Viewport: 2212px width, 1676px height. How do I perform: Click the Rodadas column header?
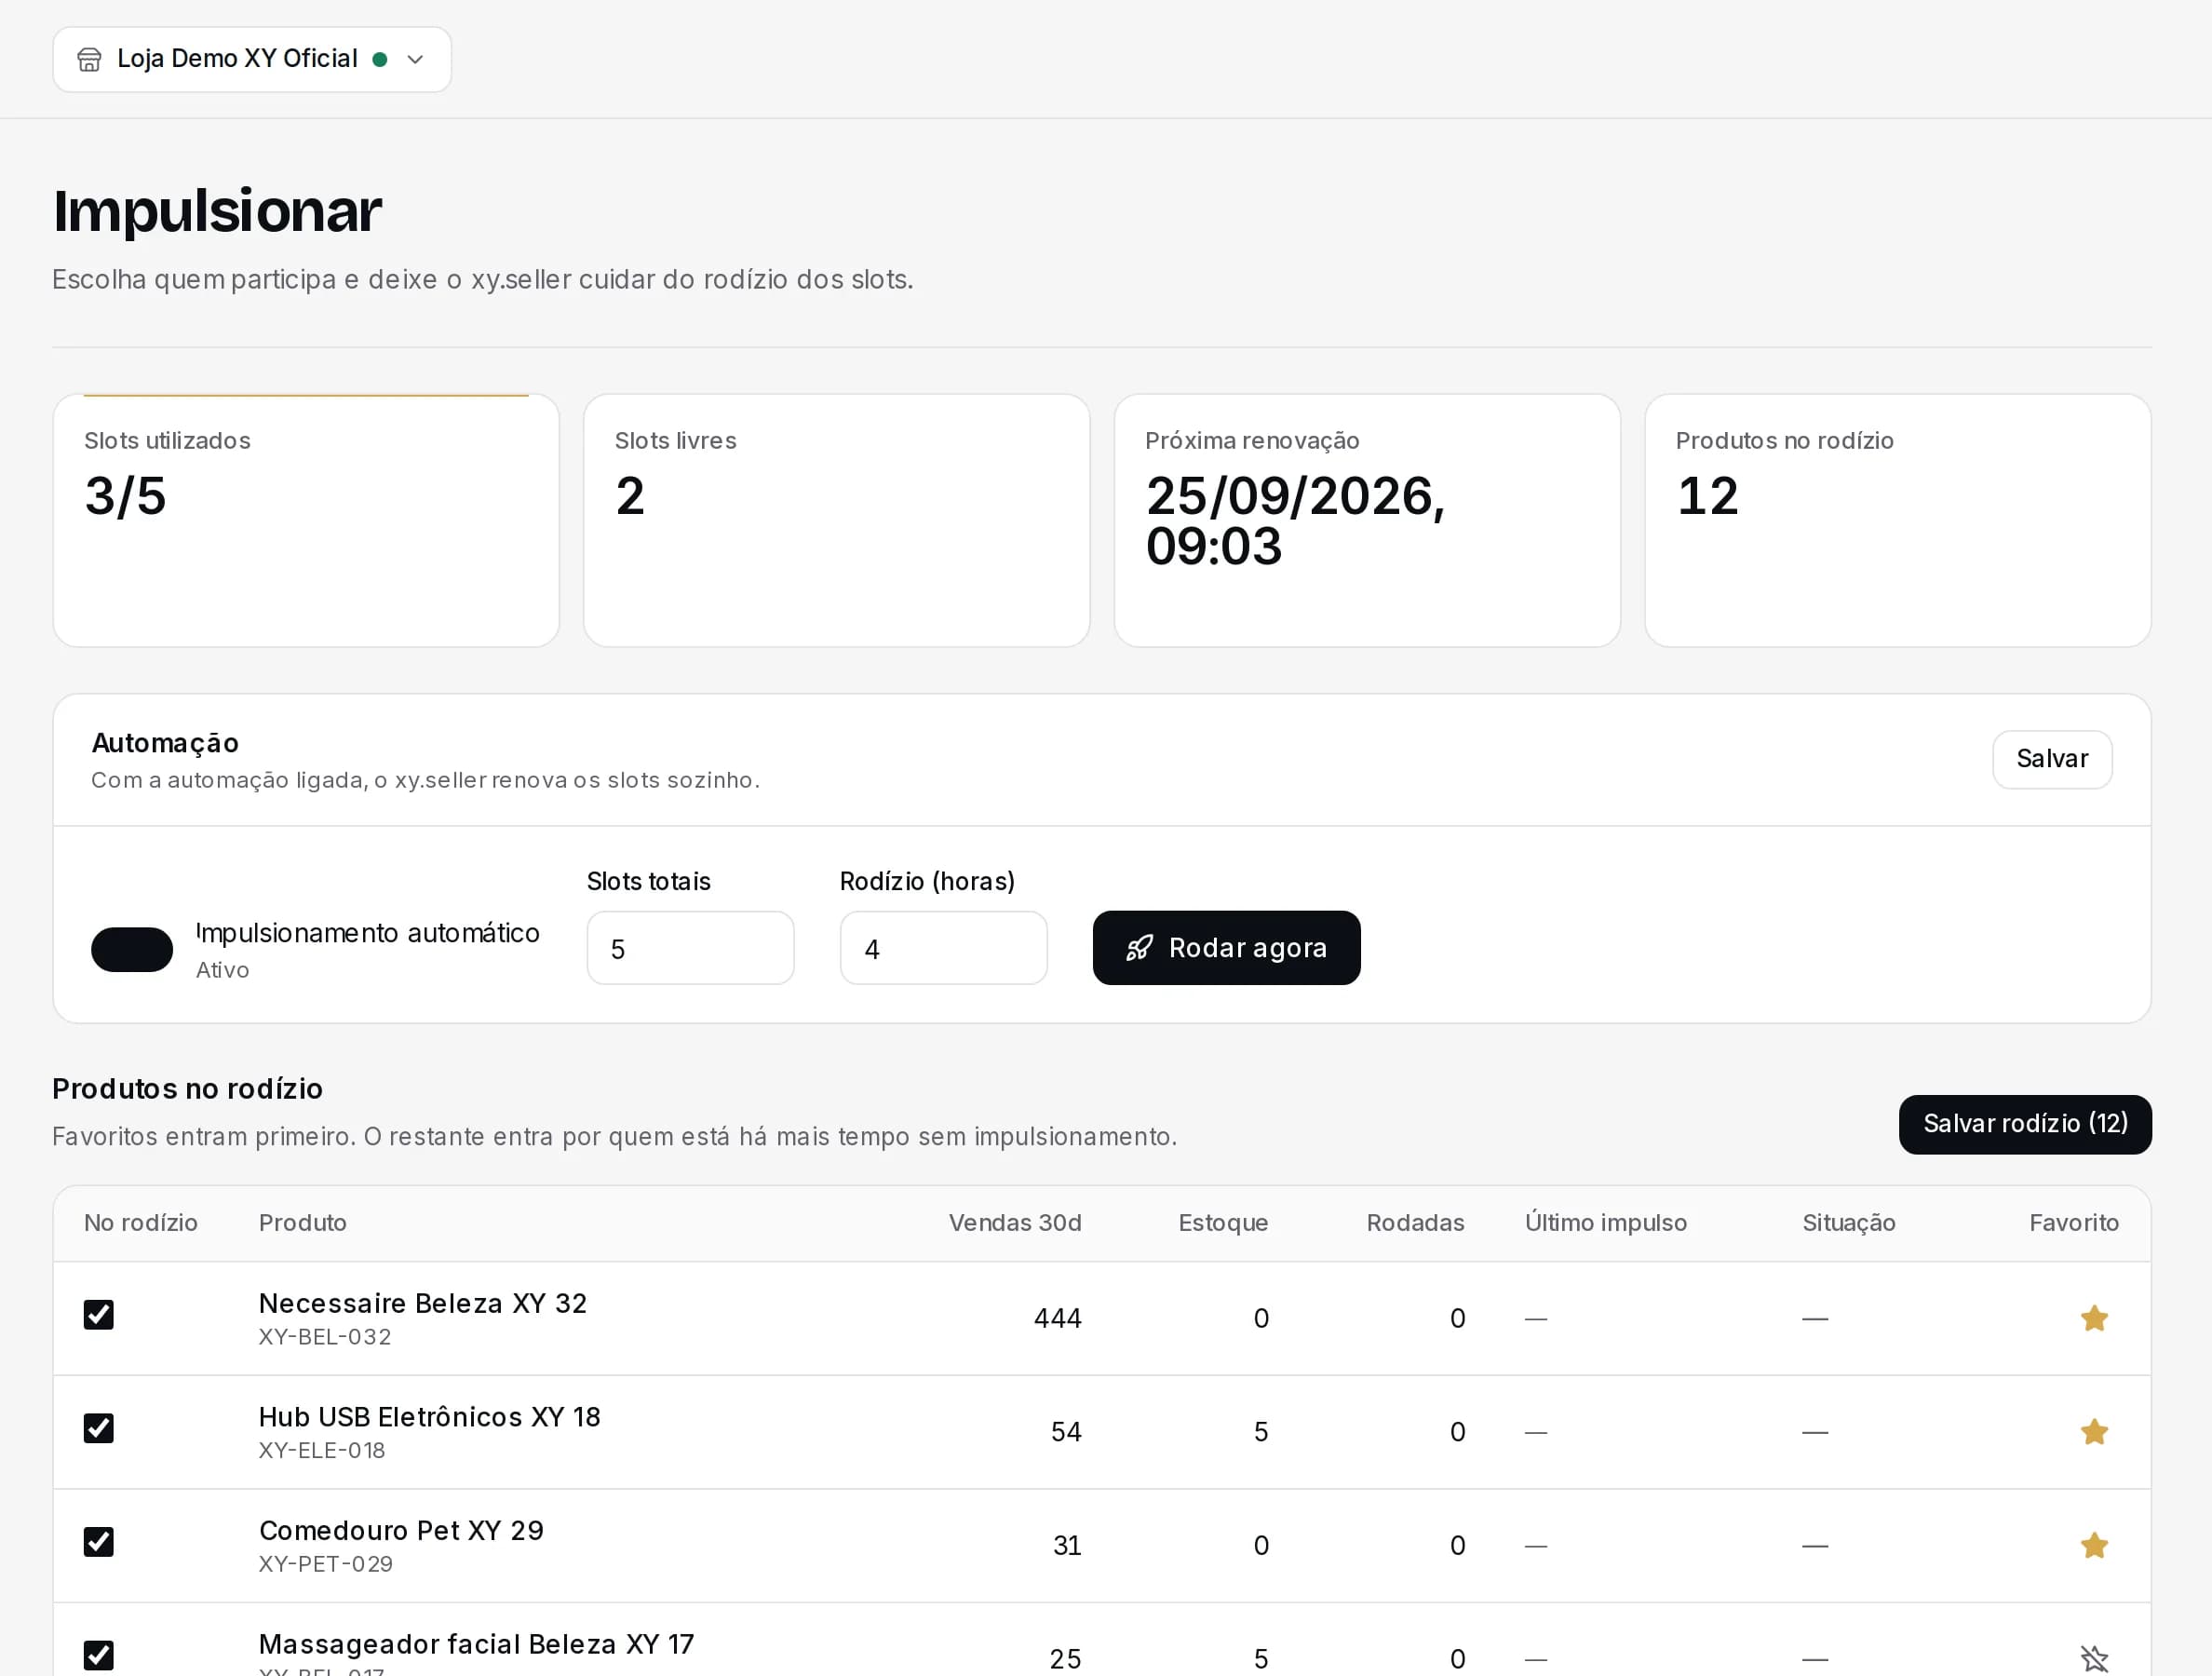pyautogui.click(x=1415, y=1223)
